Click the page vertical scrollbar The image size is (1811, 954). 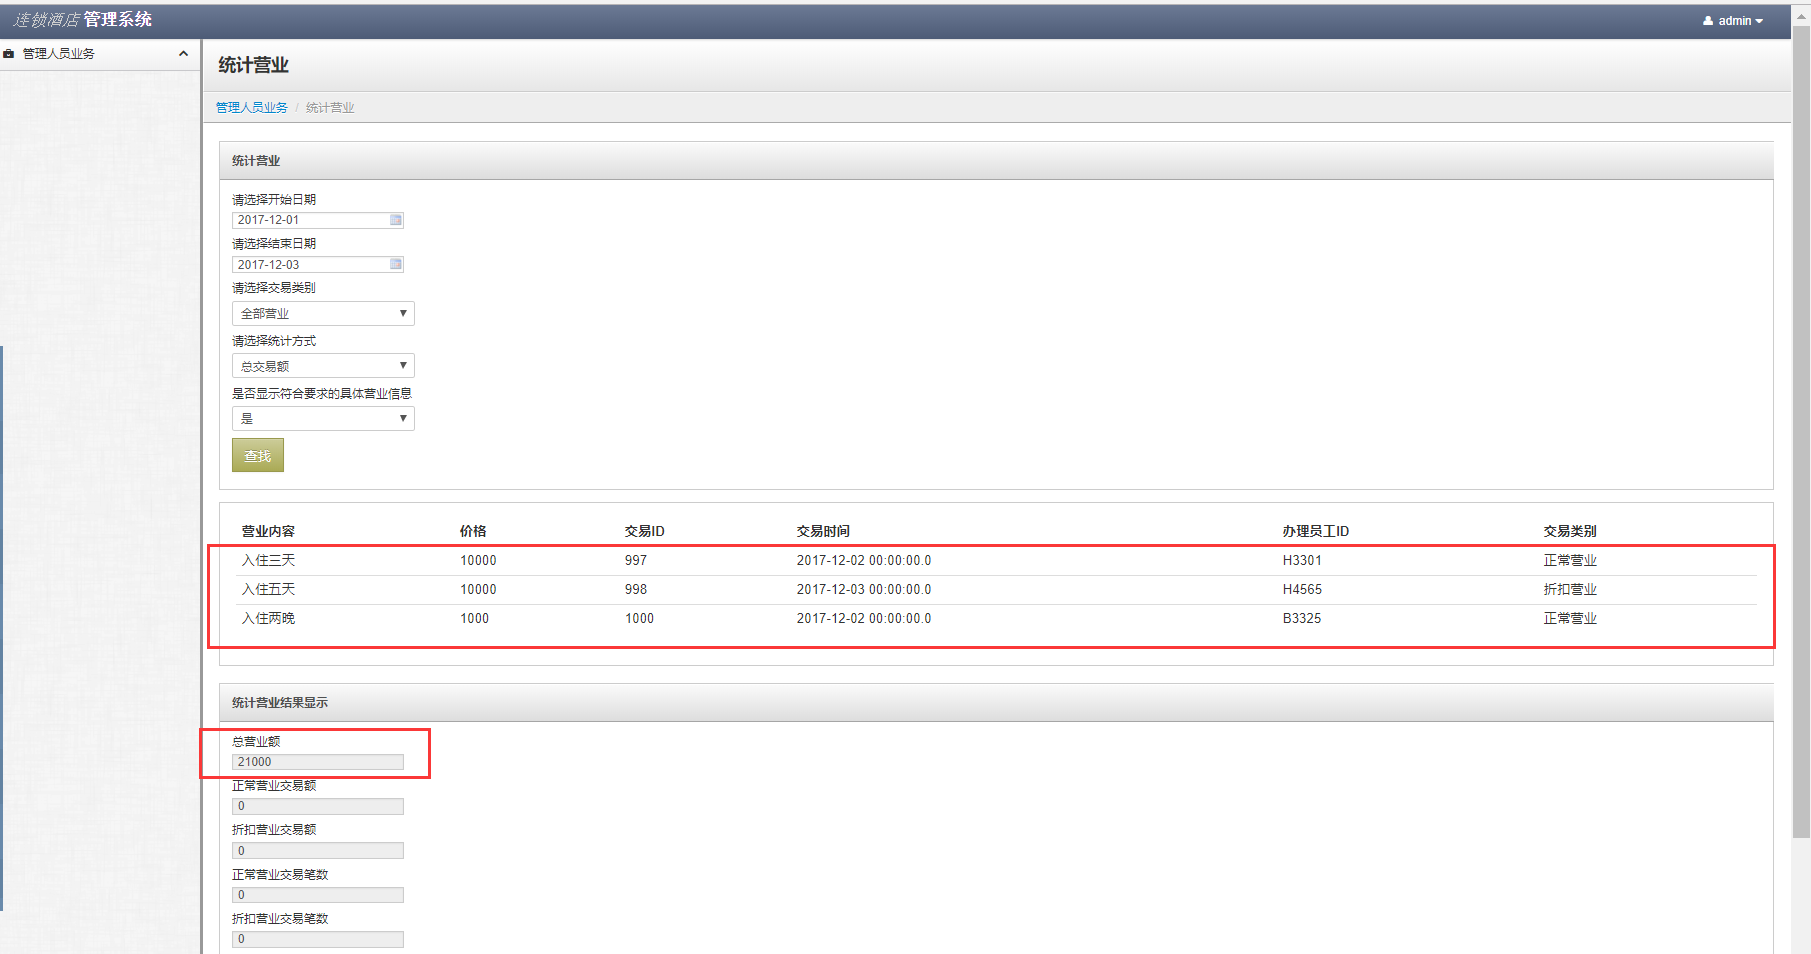[x=1801, y=430]
